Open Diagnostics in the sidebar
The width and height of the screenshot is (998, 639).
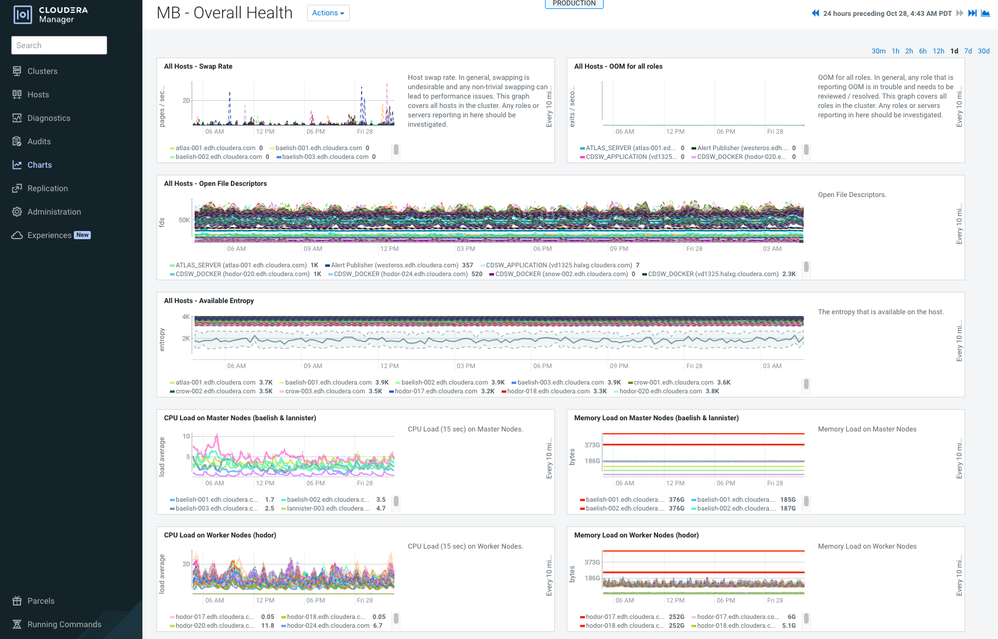click(x=48, y=118)
